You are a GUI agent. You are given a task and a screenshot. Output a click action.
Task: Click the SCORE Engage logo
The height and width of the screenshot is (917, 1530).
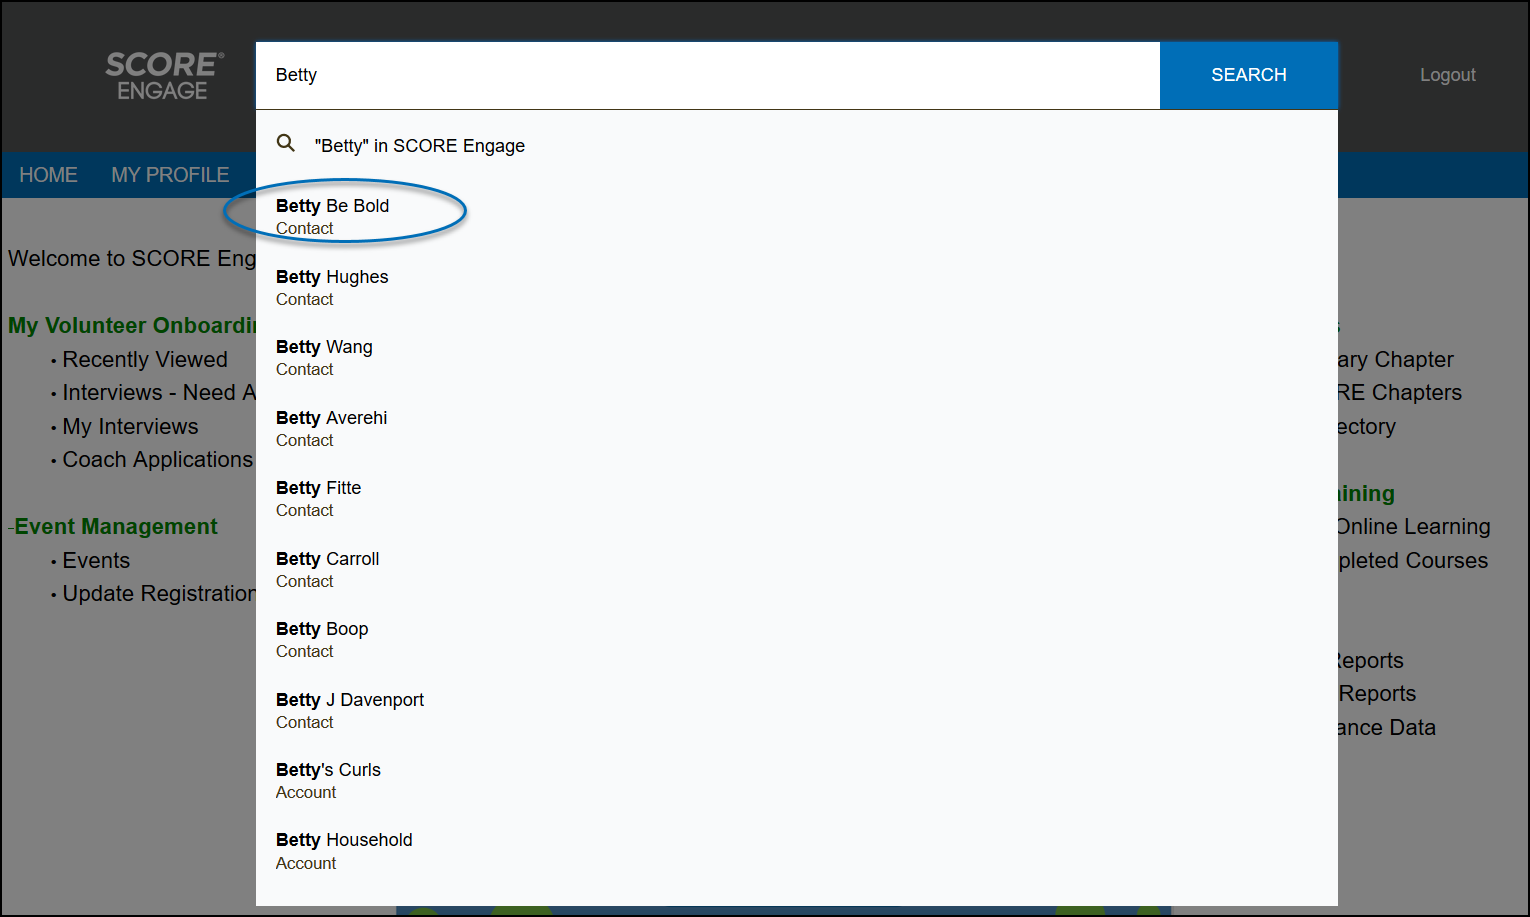tap(165, 76)
